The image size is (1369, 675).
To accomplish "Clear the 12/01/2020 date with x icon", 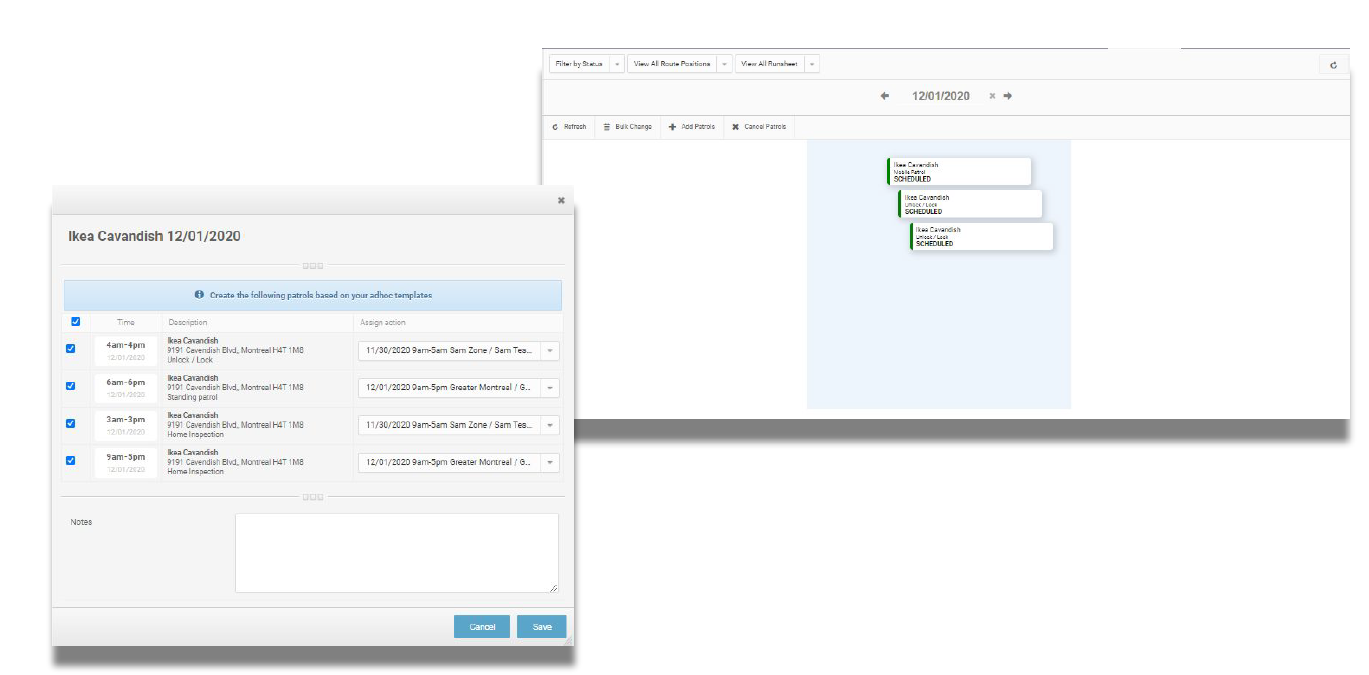I will [x=992, y=96].
